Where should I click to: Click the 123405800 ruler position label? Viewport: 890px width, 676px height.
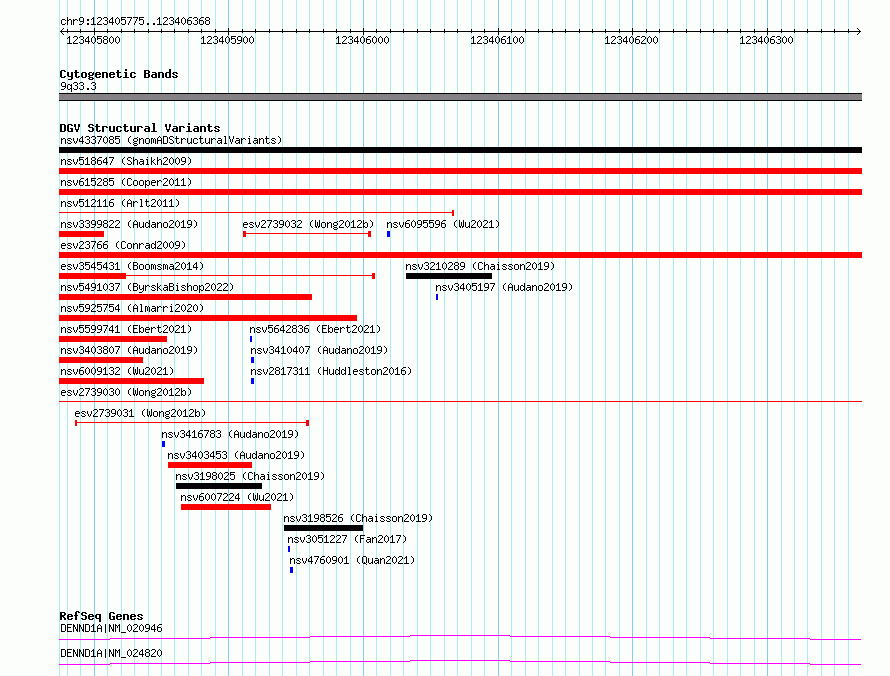tap(93, 40)
